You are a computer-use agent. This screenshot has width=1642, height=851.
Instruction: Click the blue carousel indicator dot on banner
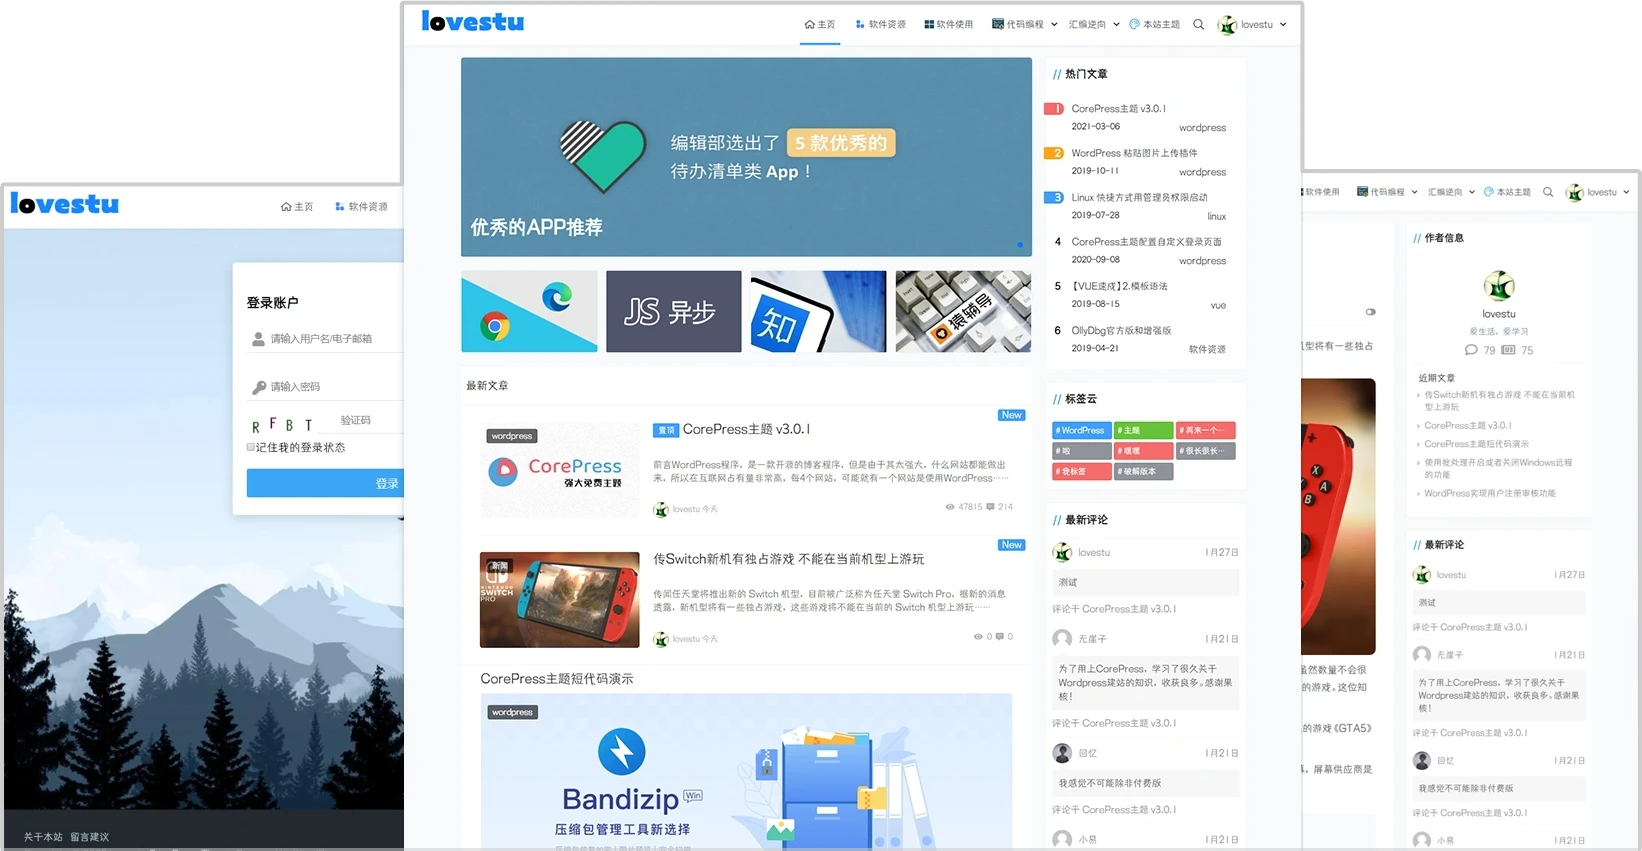1019,245
